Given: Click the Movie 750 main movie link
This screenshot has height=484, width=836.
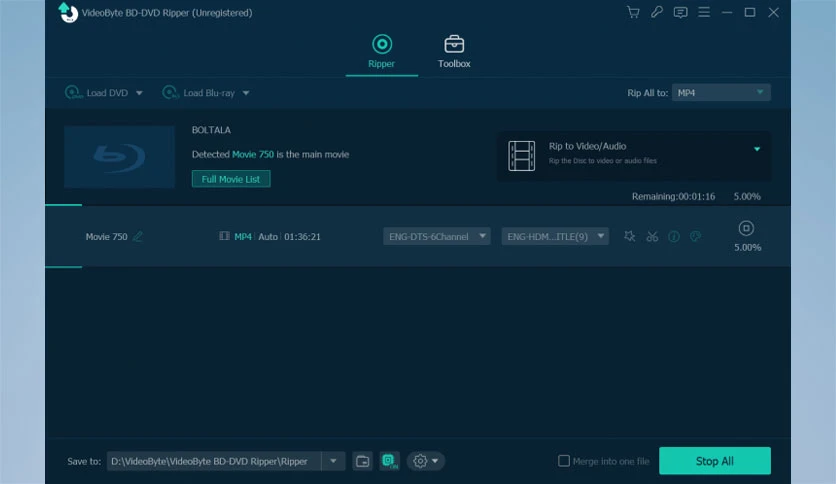Looking at the screenshot, I should (x=253, y=154).
